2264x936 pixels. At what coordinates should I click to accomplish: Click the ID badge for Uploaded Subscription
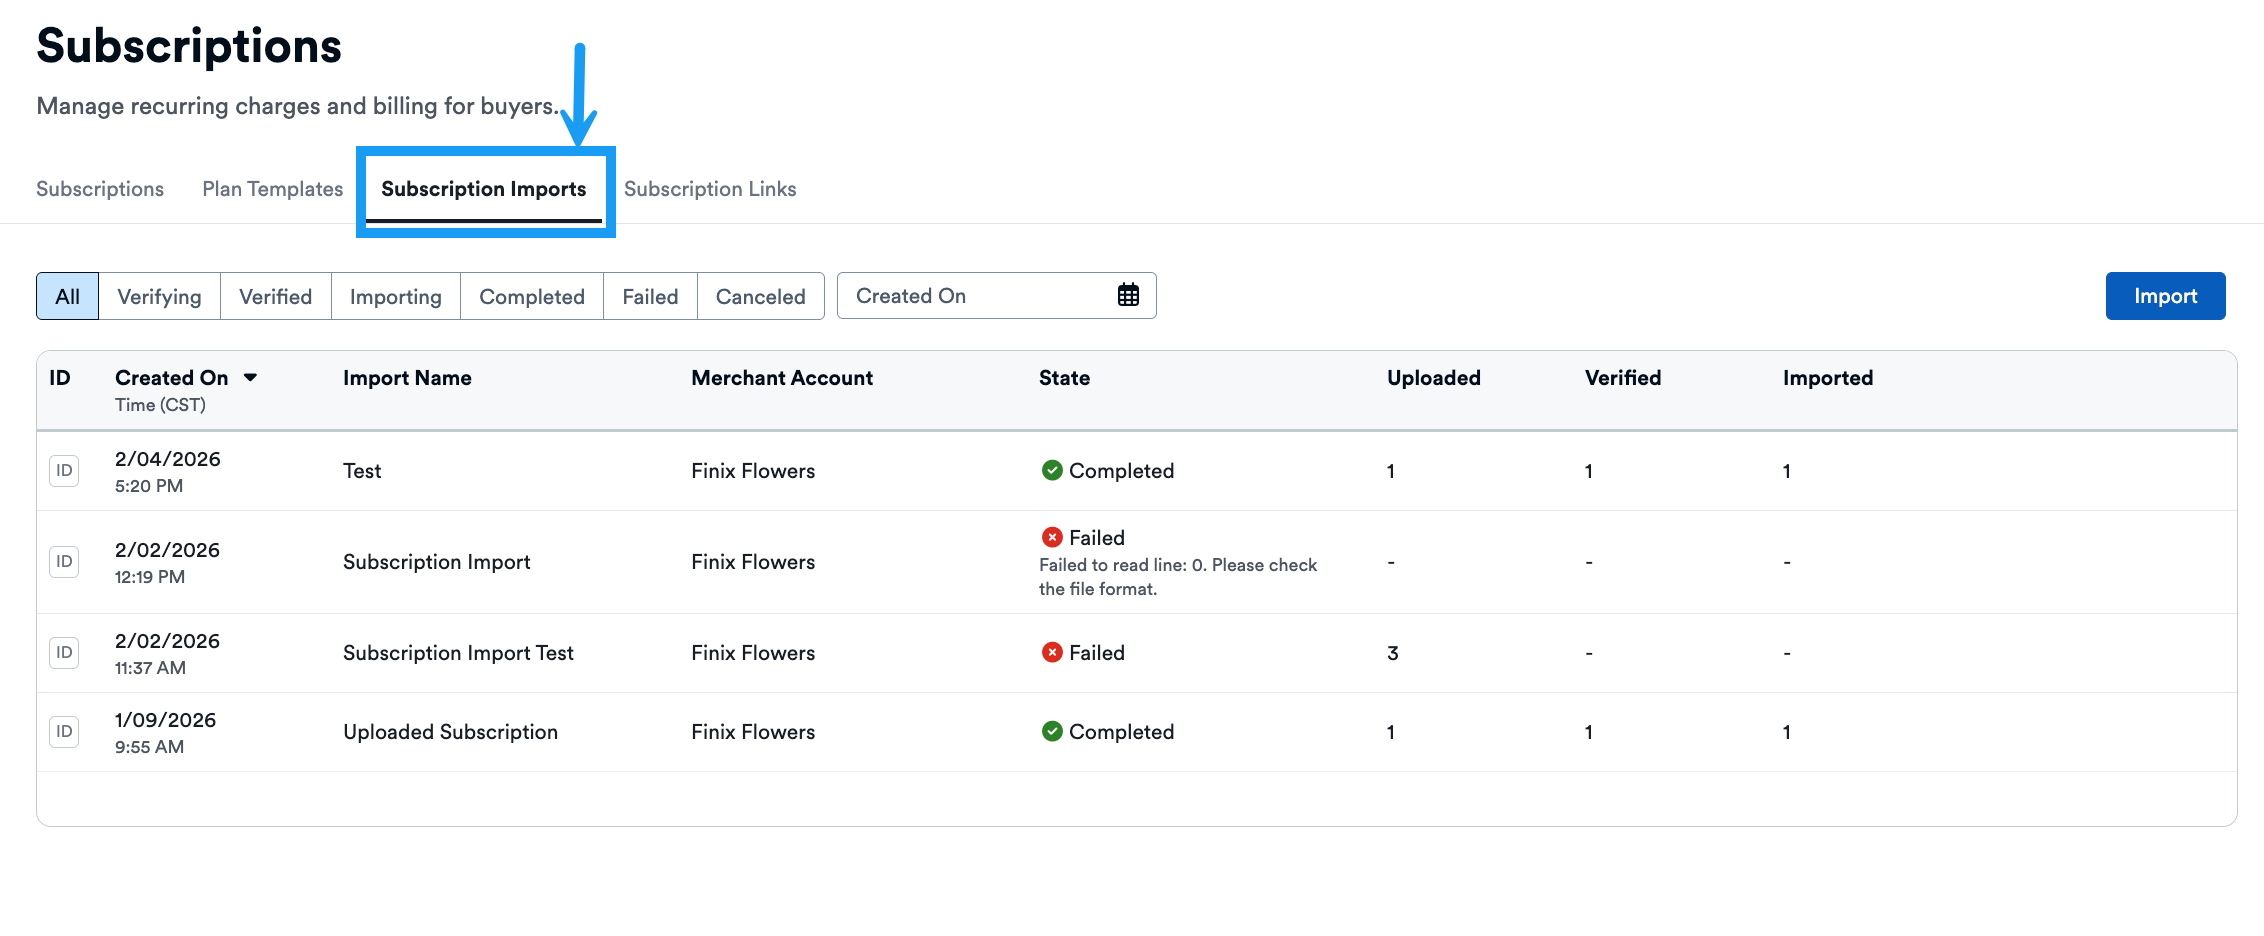click(x=63, y=731)
